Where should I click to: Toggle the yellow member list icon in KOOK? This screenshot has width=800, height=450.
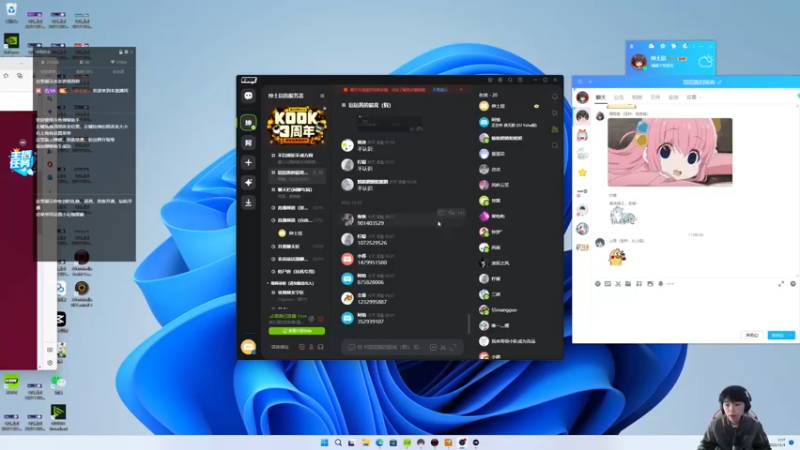[555, 129]
